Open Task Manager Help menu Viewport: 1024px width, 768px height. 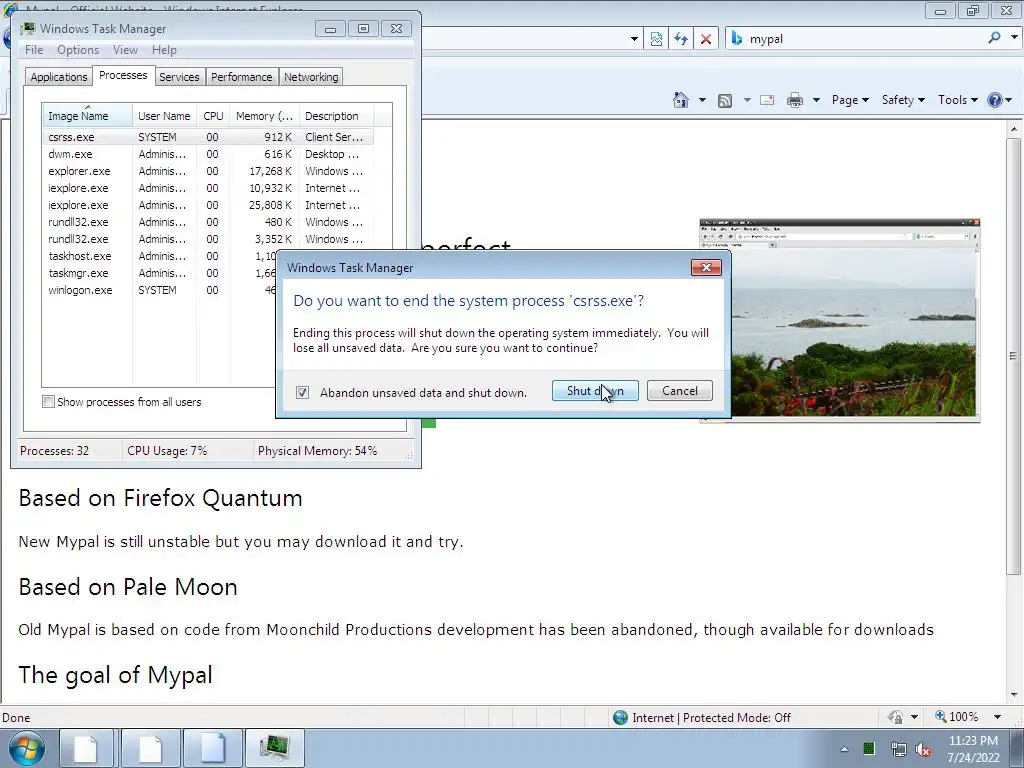click(164, 50)
